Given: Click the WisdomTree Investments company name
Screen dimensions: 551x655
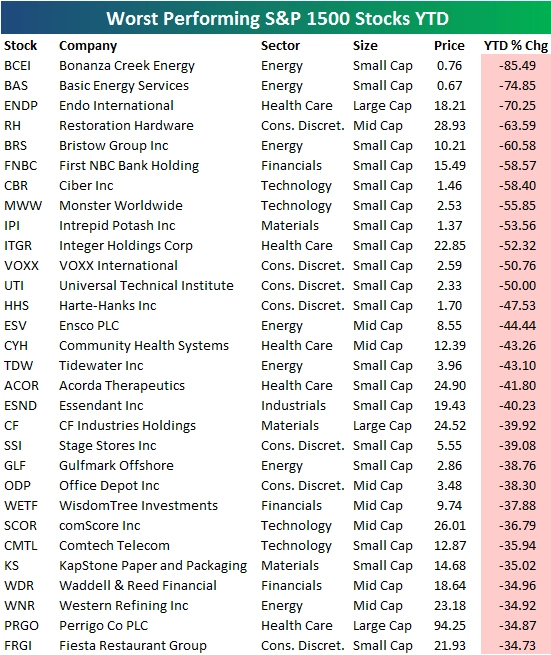Looking at the screenshot, I should click(x=138, y=506).
